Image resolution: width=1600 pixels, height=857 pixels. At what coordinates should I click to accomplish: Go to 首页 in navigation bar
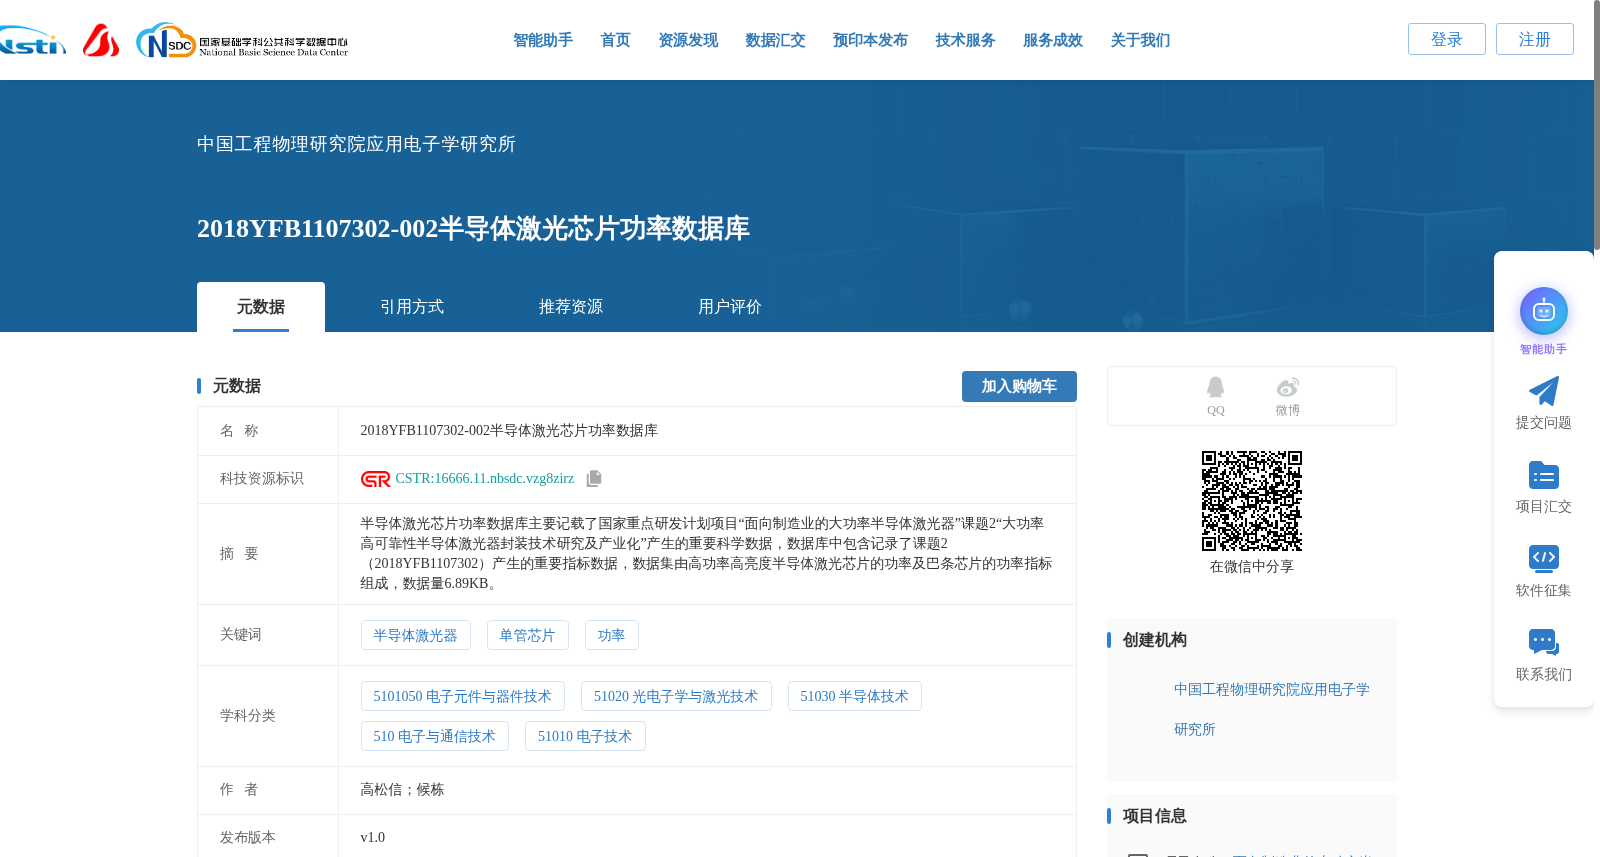615,40
